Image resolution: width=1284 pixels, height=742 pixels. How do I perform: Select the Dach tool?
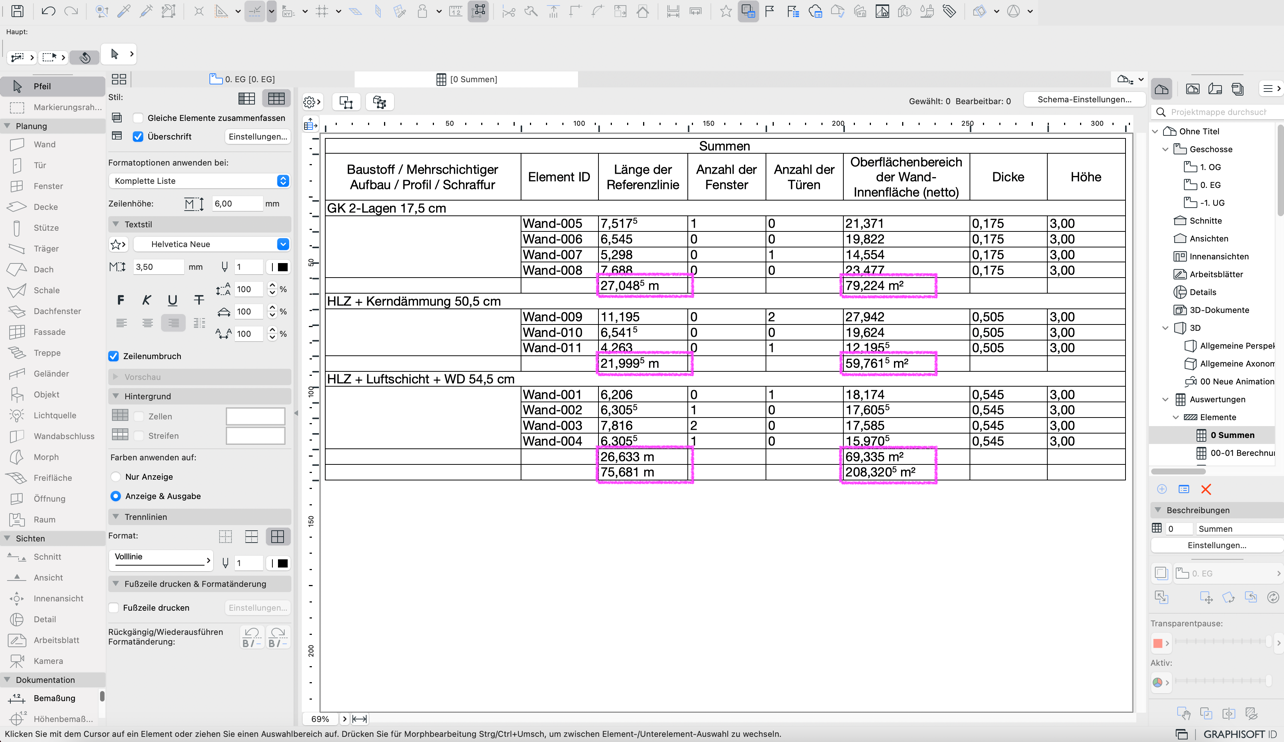(52, 269)
